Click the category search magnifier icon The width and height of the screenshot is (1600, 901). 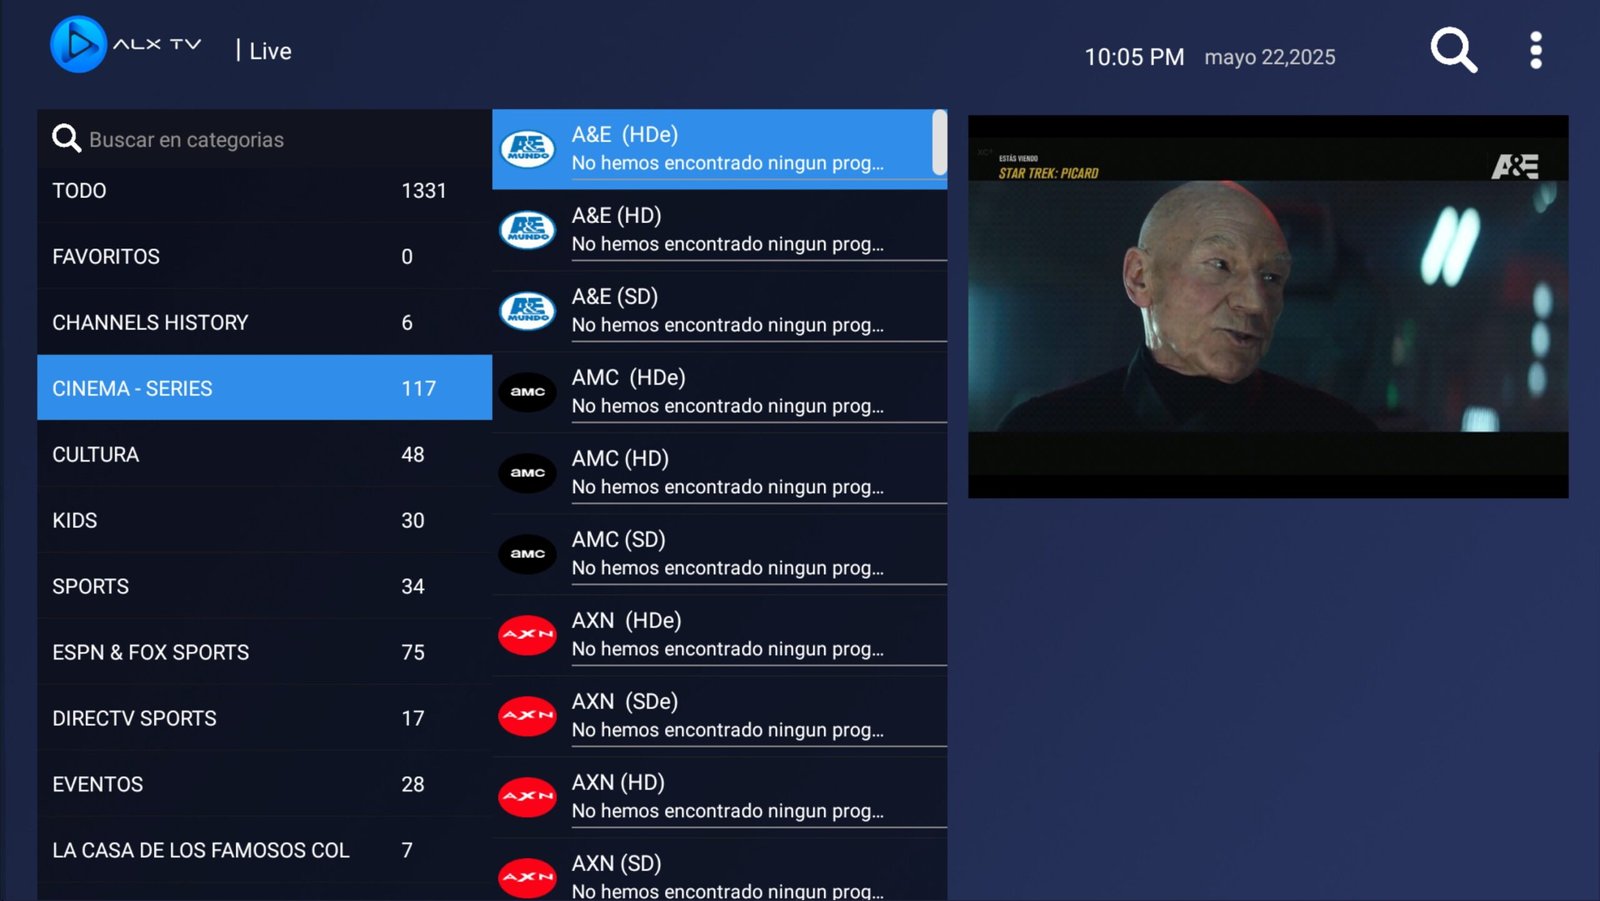click(x=66, y=139)
